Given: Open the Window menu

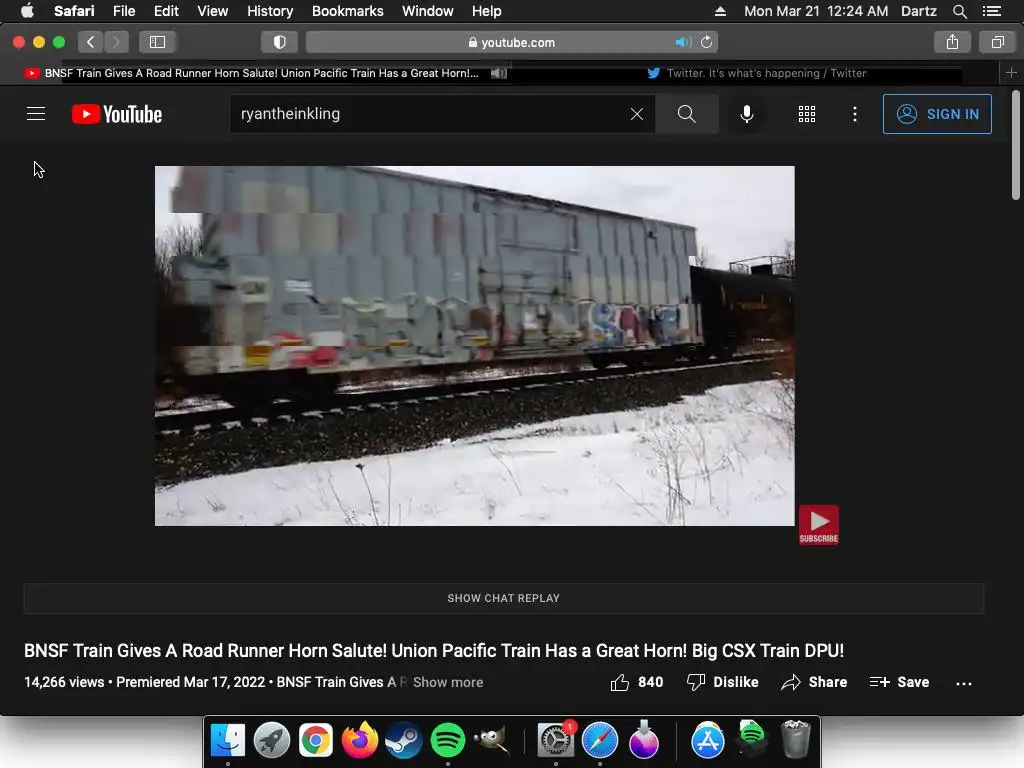Looking at the screenshot, I should 427,11.
